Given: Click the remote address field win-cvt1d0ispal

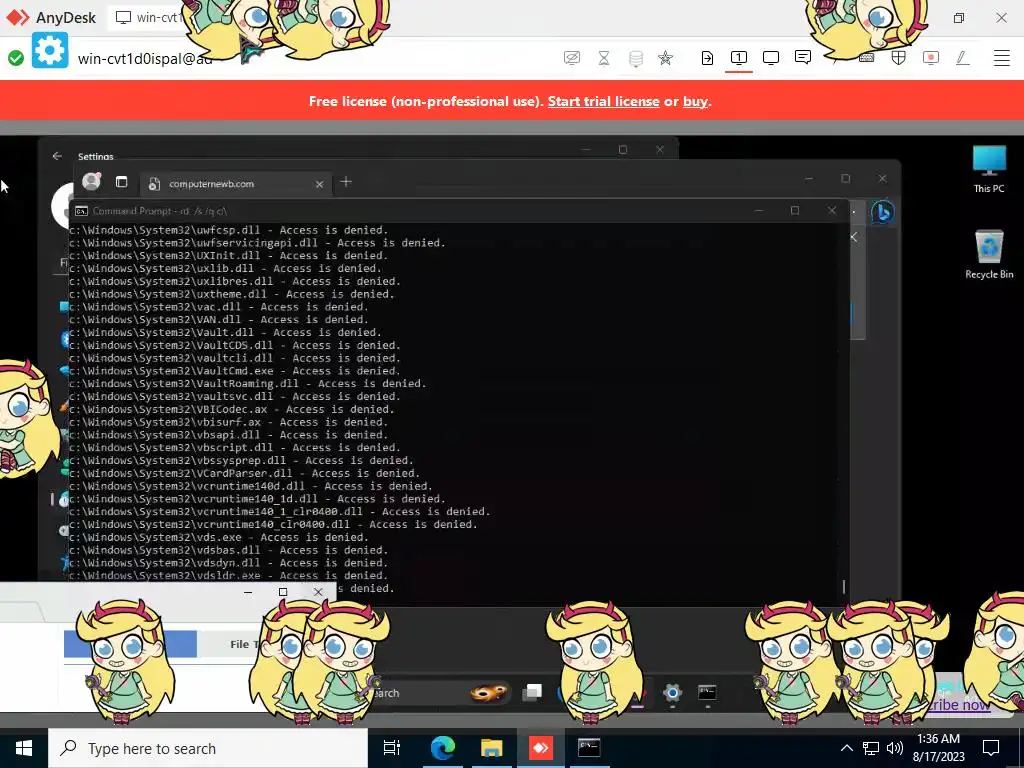Looking at the screenshot, I should [x=145, y=59].
